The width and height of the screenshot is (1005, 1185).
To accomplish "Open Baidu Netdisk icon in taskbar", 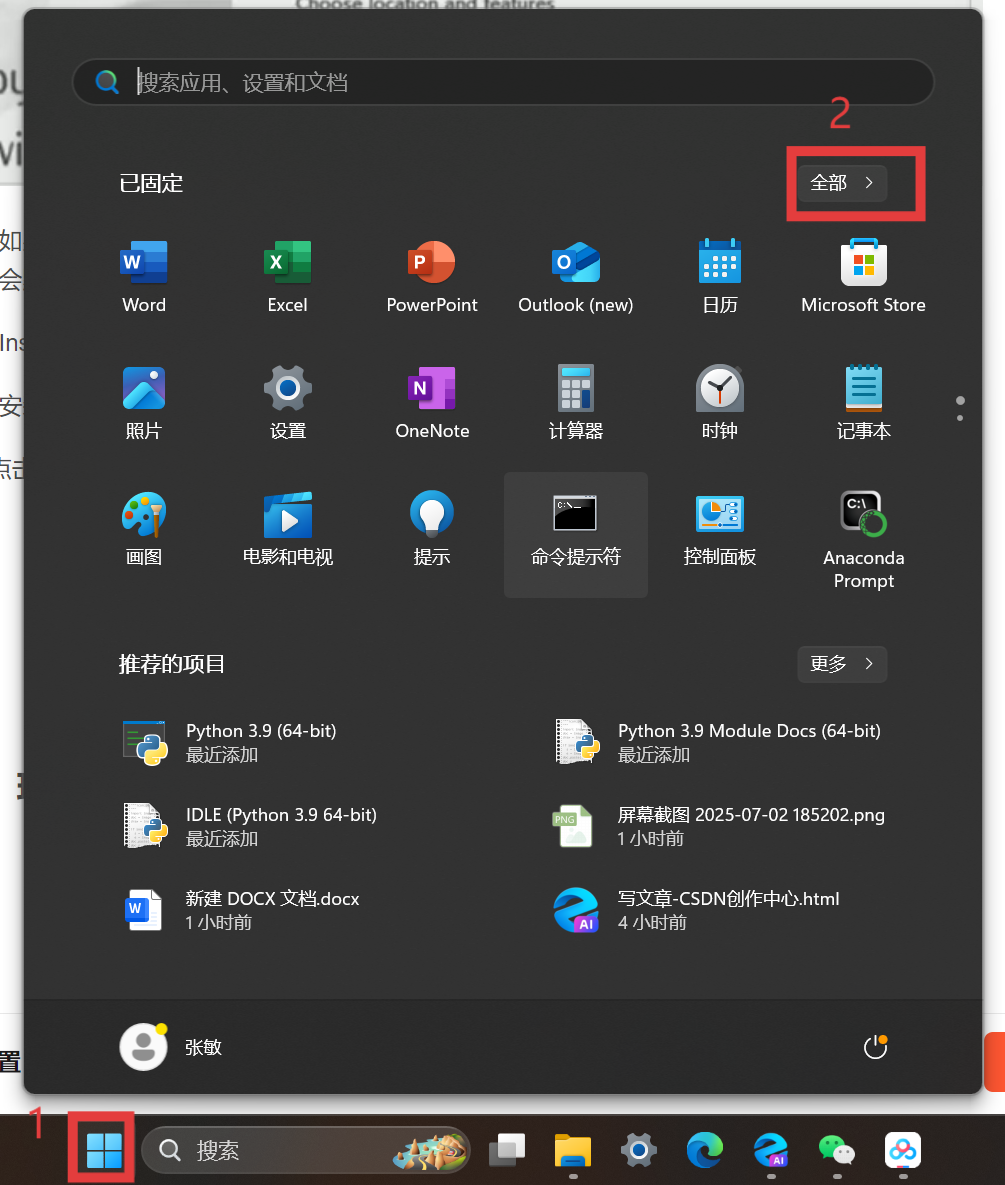I will coord(903,1150).
